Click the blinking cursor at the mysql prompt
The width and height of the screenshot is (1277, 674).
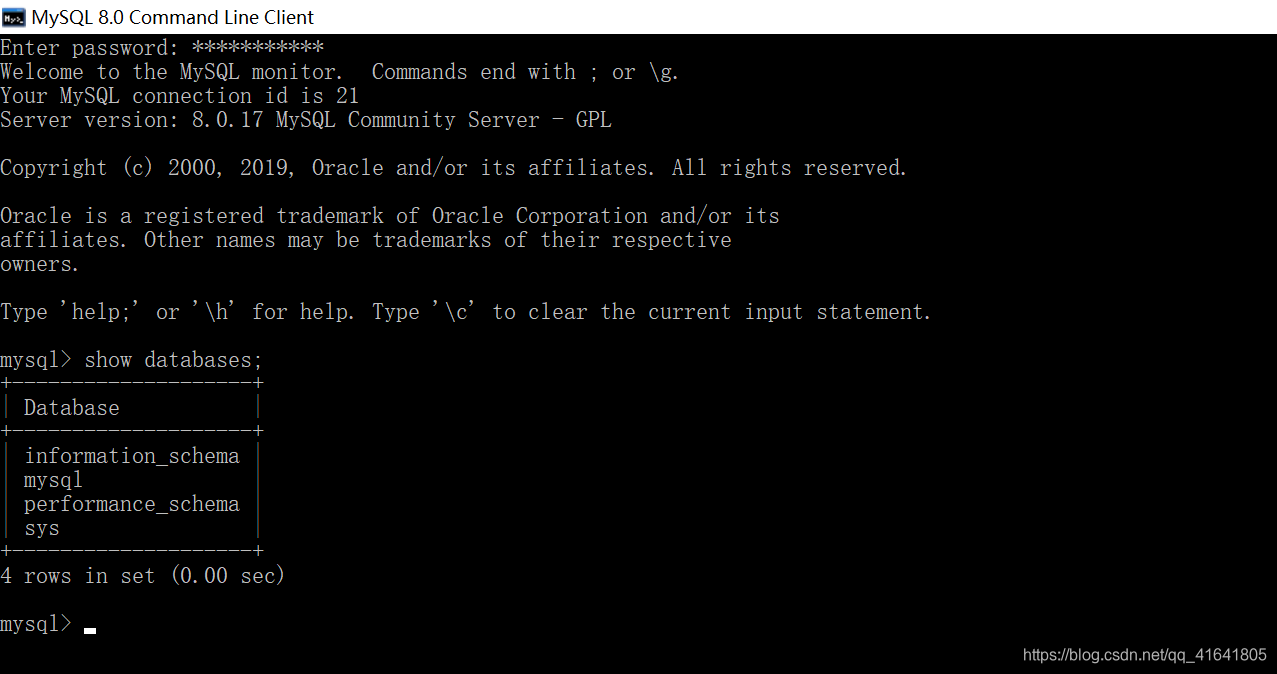coord(90,631)
